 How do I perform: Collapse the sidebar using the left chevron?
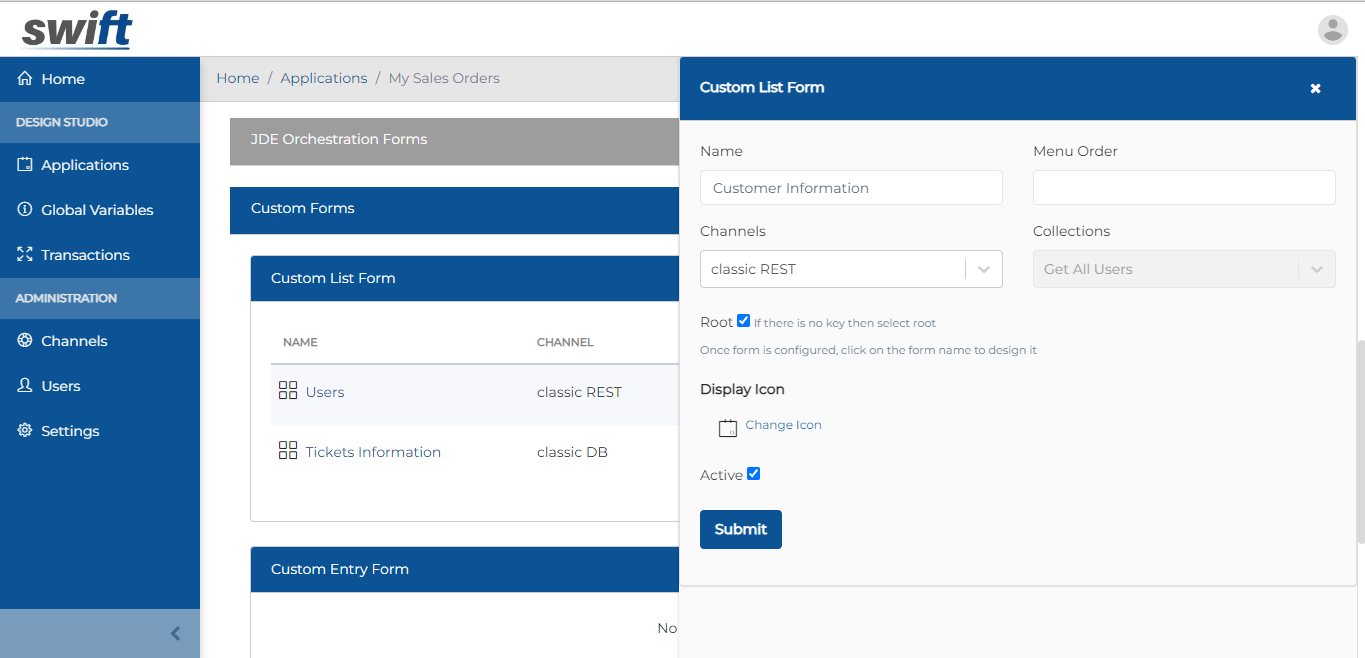176,633
